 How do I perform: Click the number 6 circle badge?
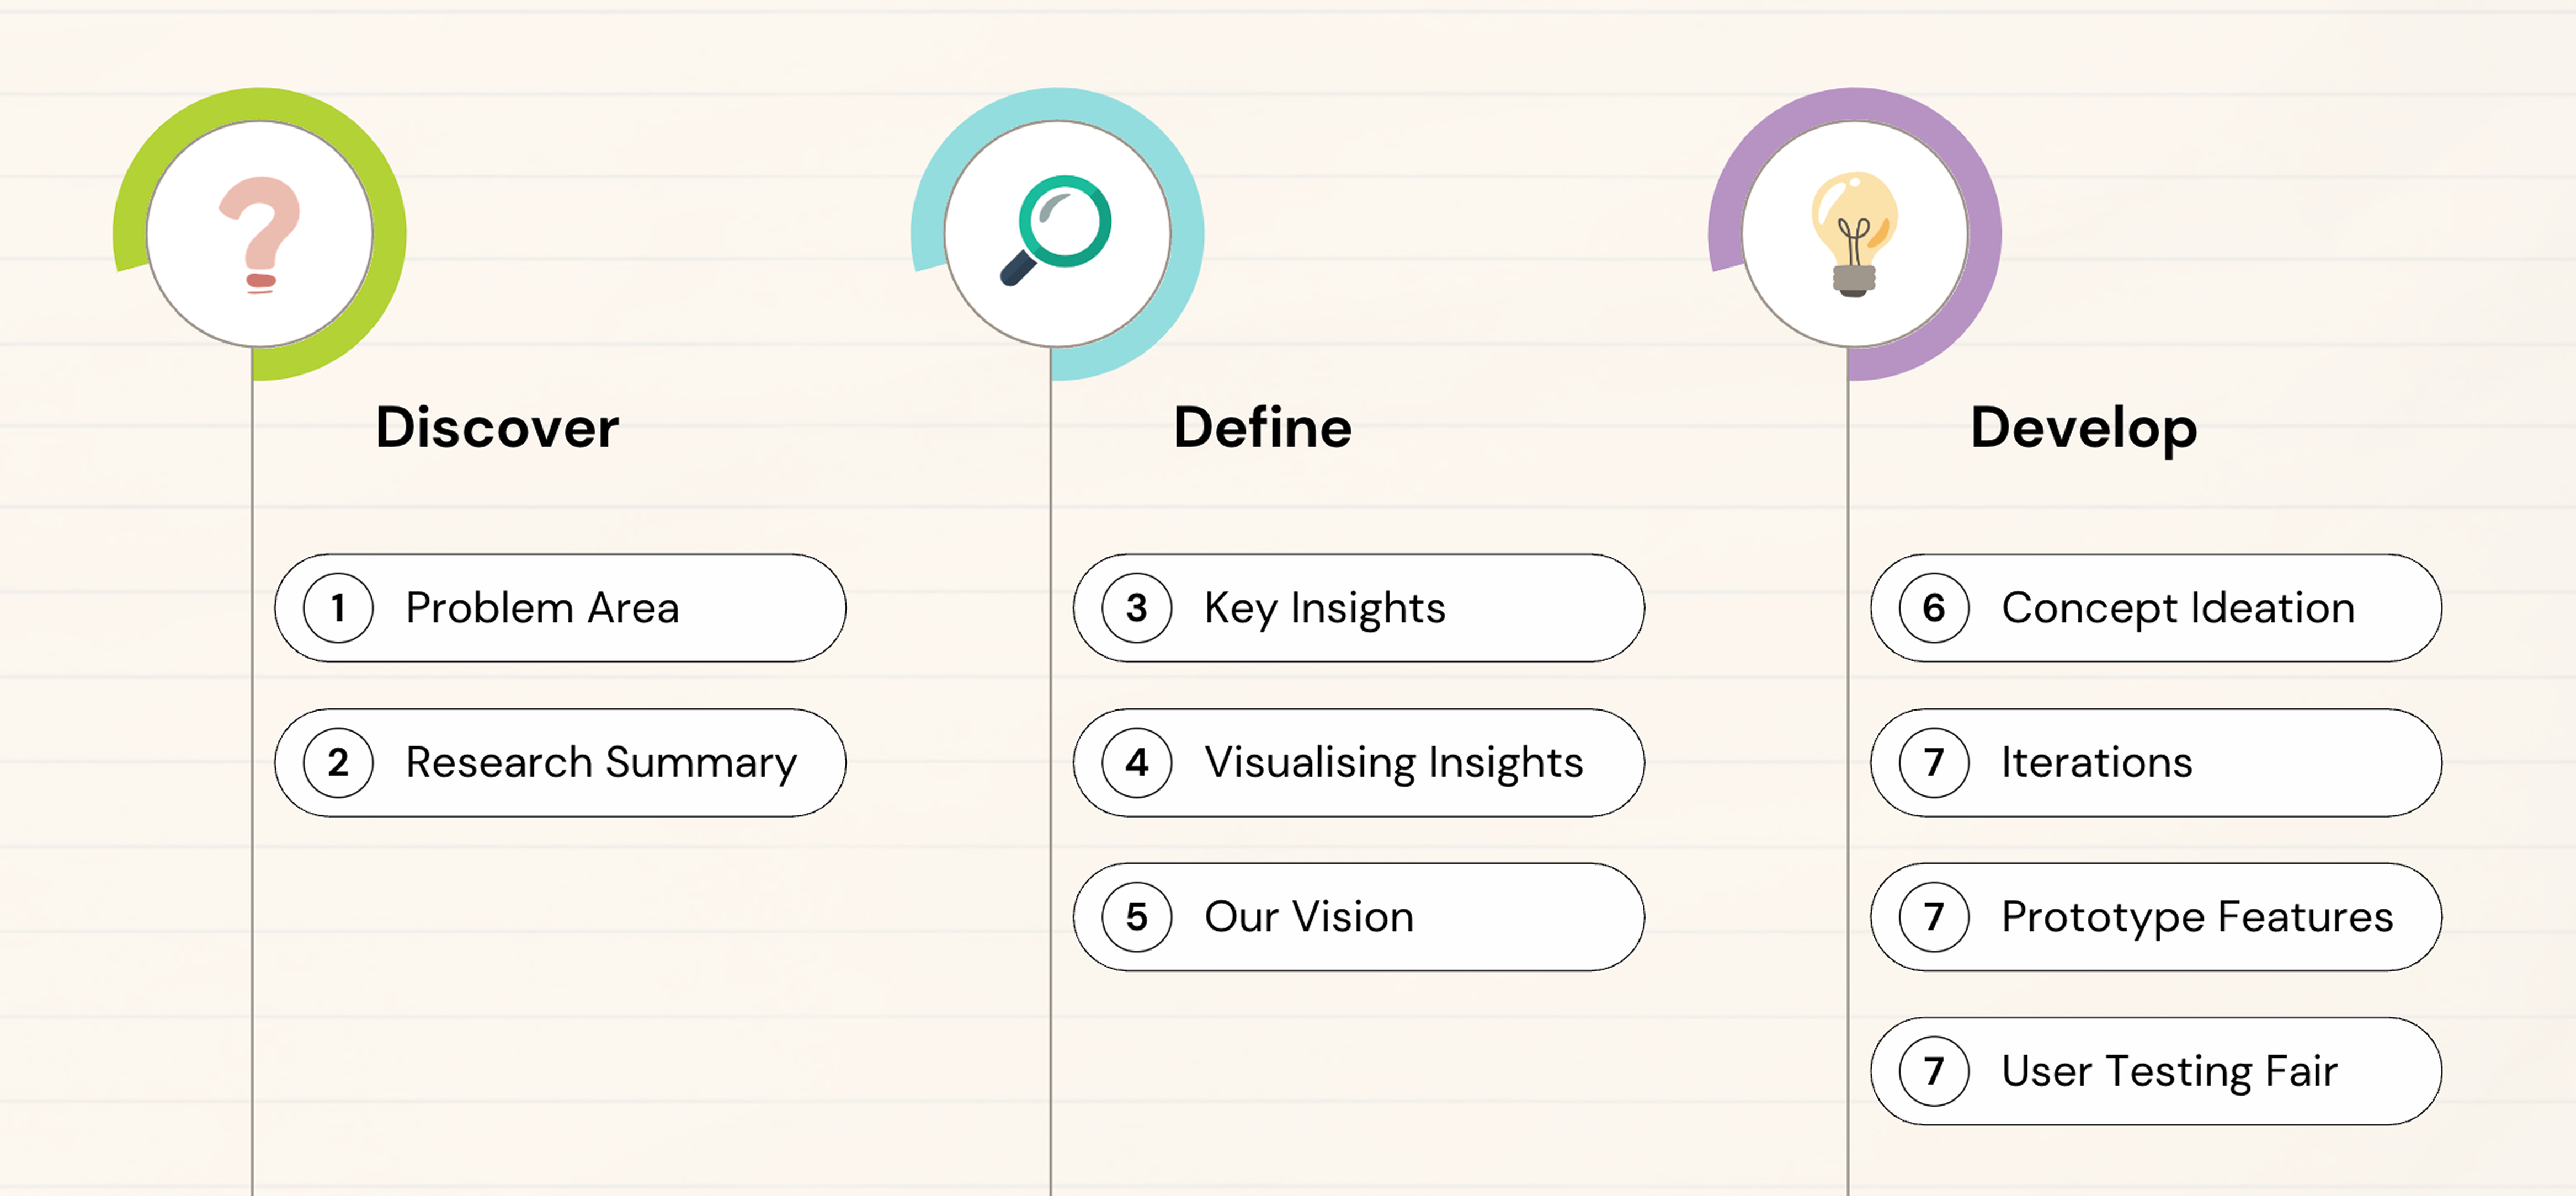(1934, 608)
